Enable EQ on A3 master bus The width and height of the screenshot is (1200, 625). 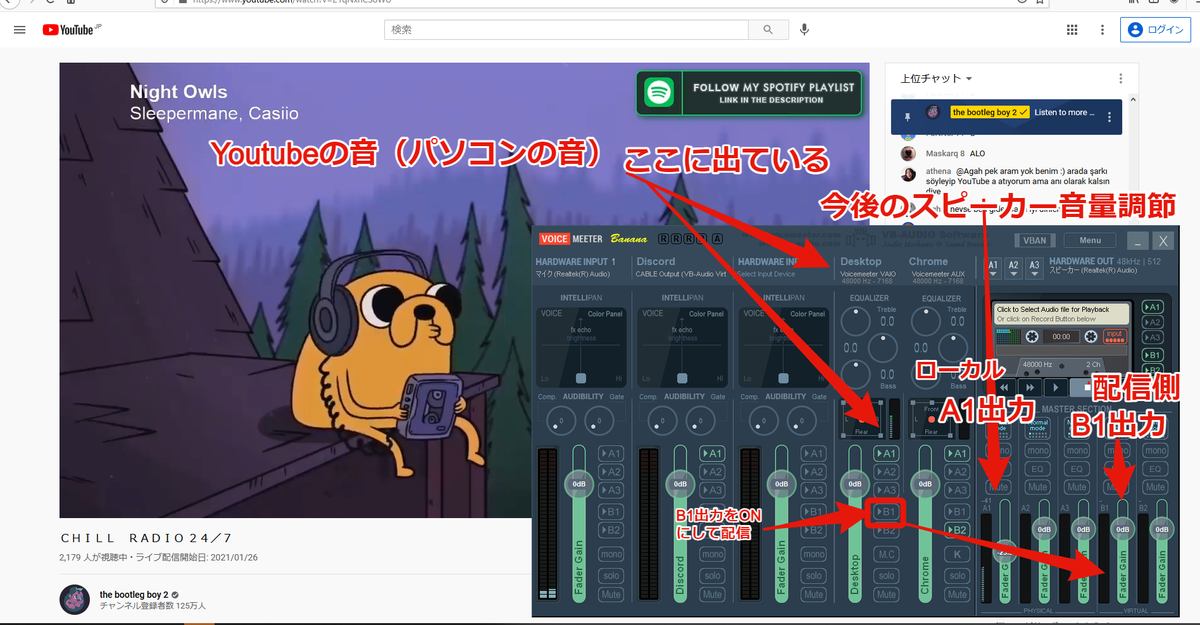[x=1076, y=469]
